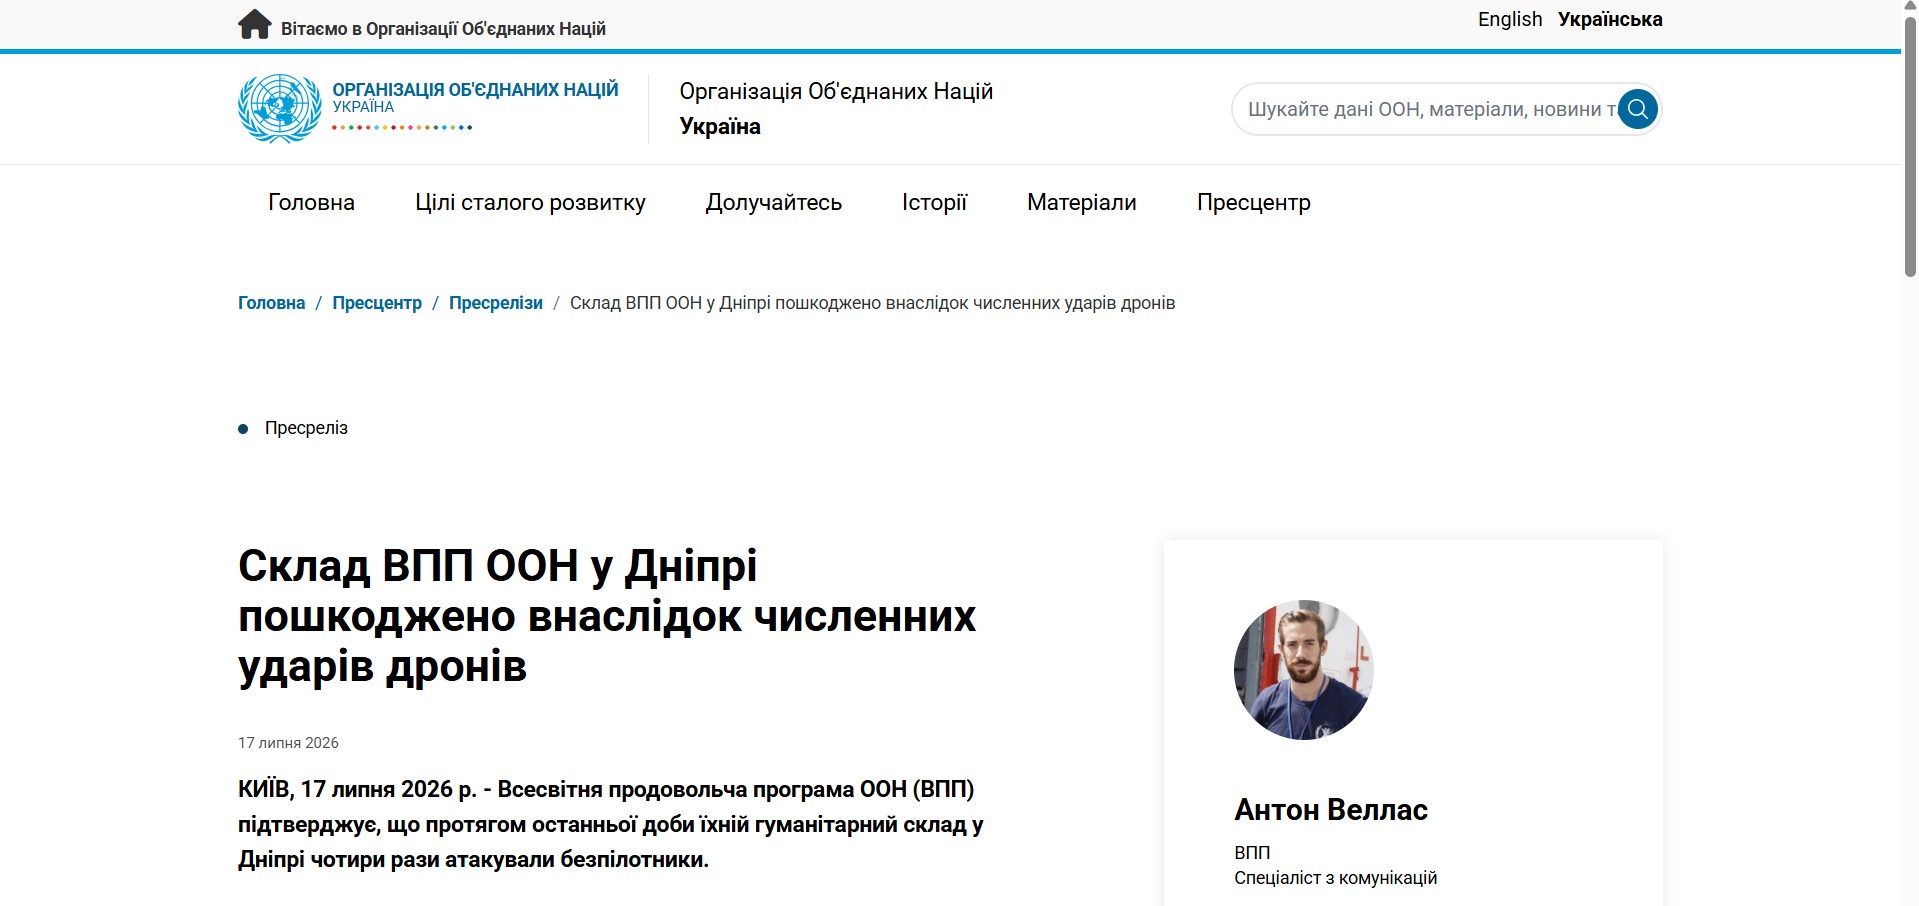
Task: Open the Головна menu item
Action: (x=311, y=202)
